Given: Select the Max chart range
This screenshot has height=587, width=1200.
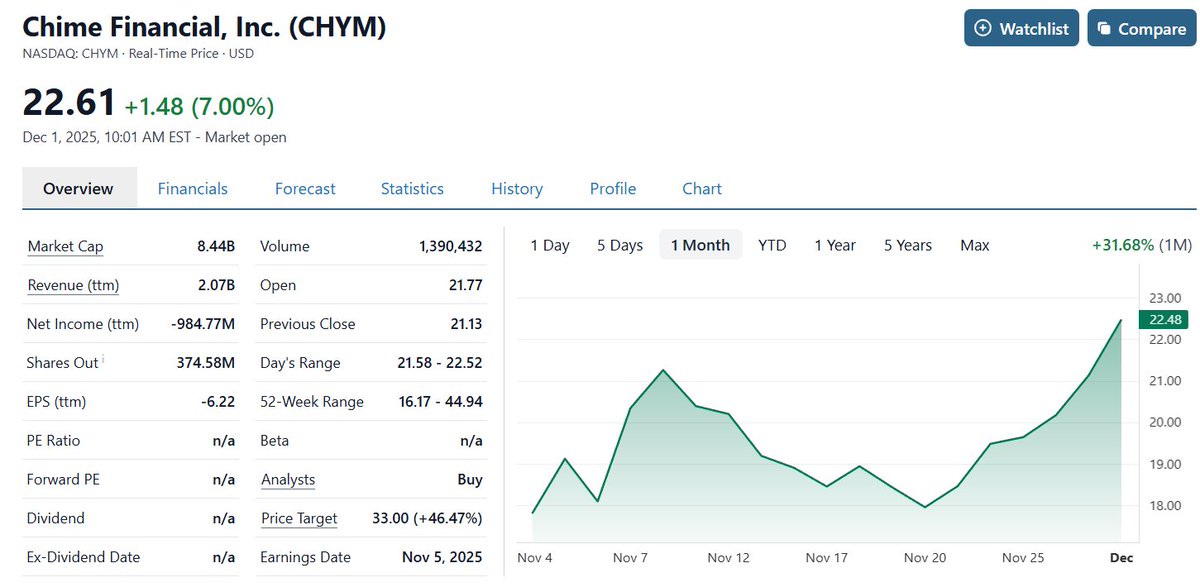Looking at the screenshot, I should [x=975, y=245].
